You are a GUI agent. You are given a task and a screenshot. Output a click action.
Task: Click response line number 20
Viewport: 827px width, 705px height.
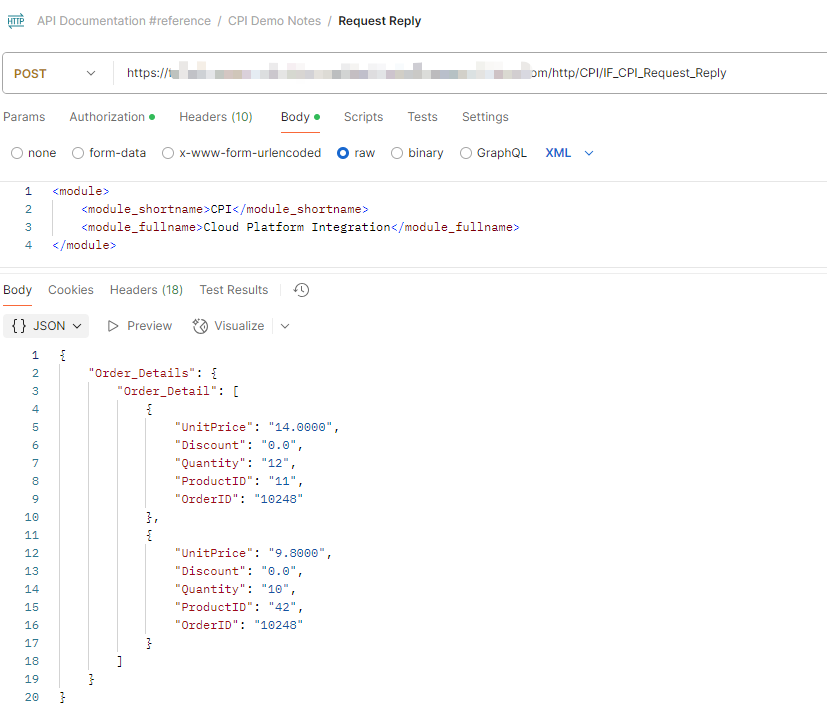(x=32, y=697)
